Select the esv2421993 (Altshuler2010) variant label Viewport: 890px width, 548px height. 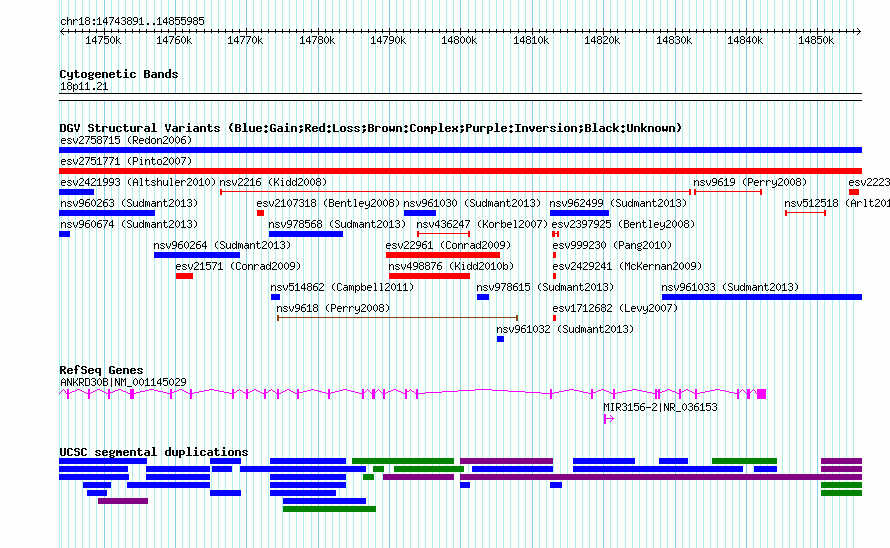[138, 182]
